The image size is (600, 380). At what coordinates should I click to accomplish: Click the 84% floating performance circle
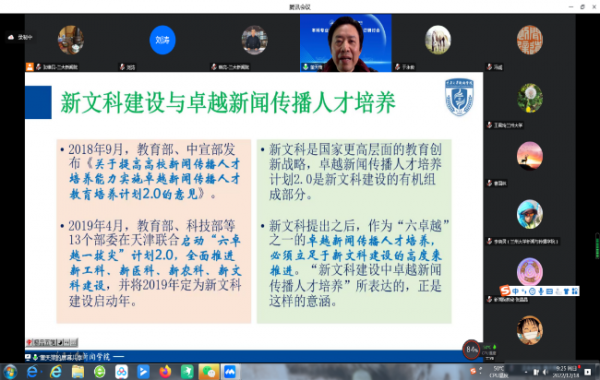tap(471, 349)
